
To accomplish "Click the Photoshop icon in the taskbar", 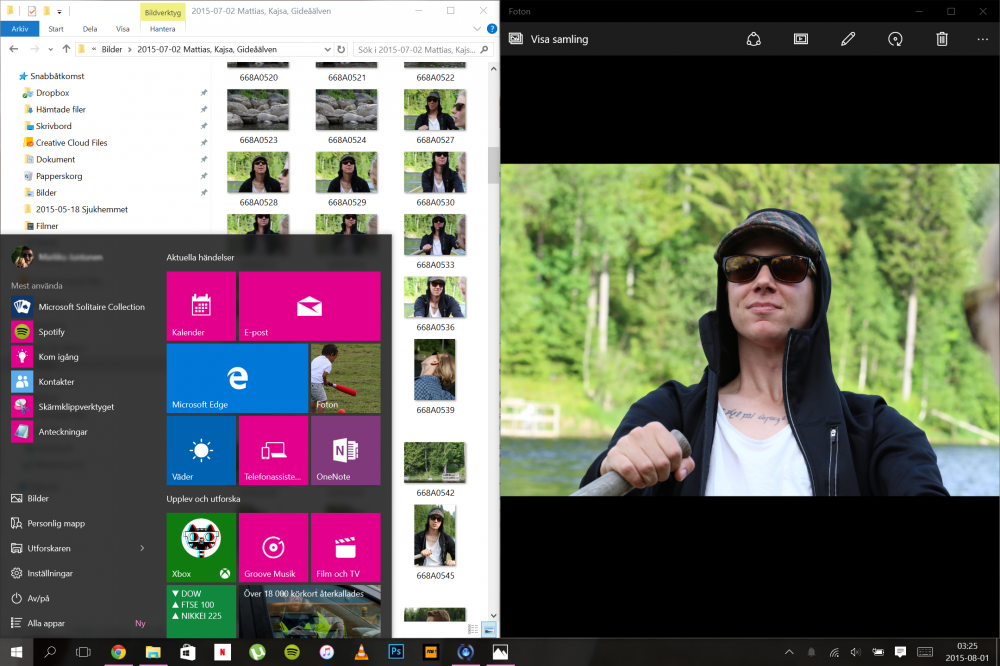I will click(396, 652).
